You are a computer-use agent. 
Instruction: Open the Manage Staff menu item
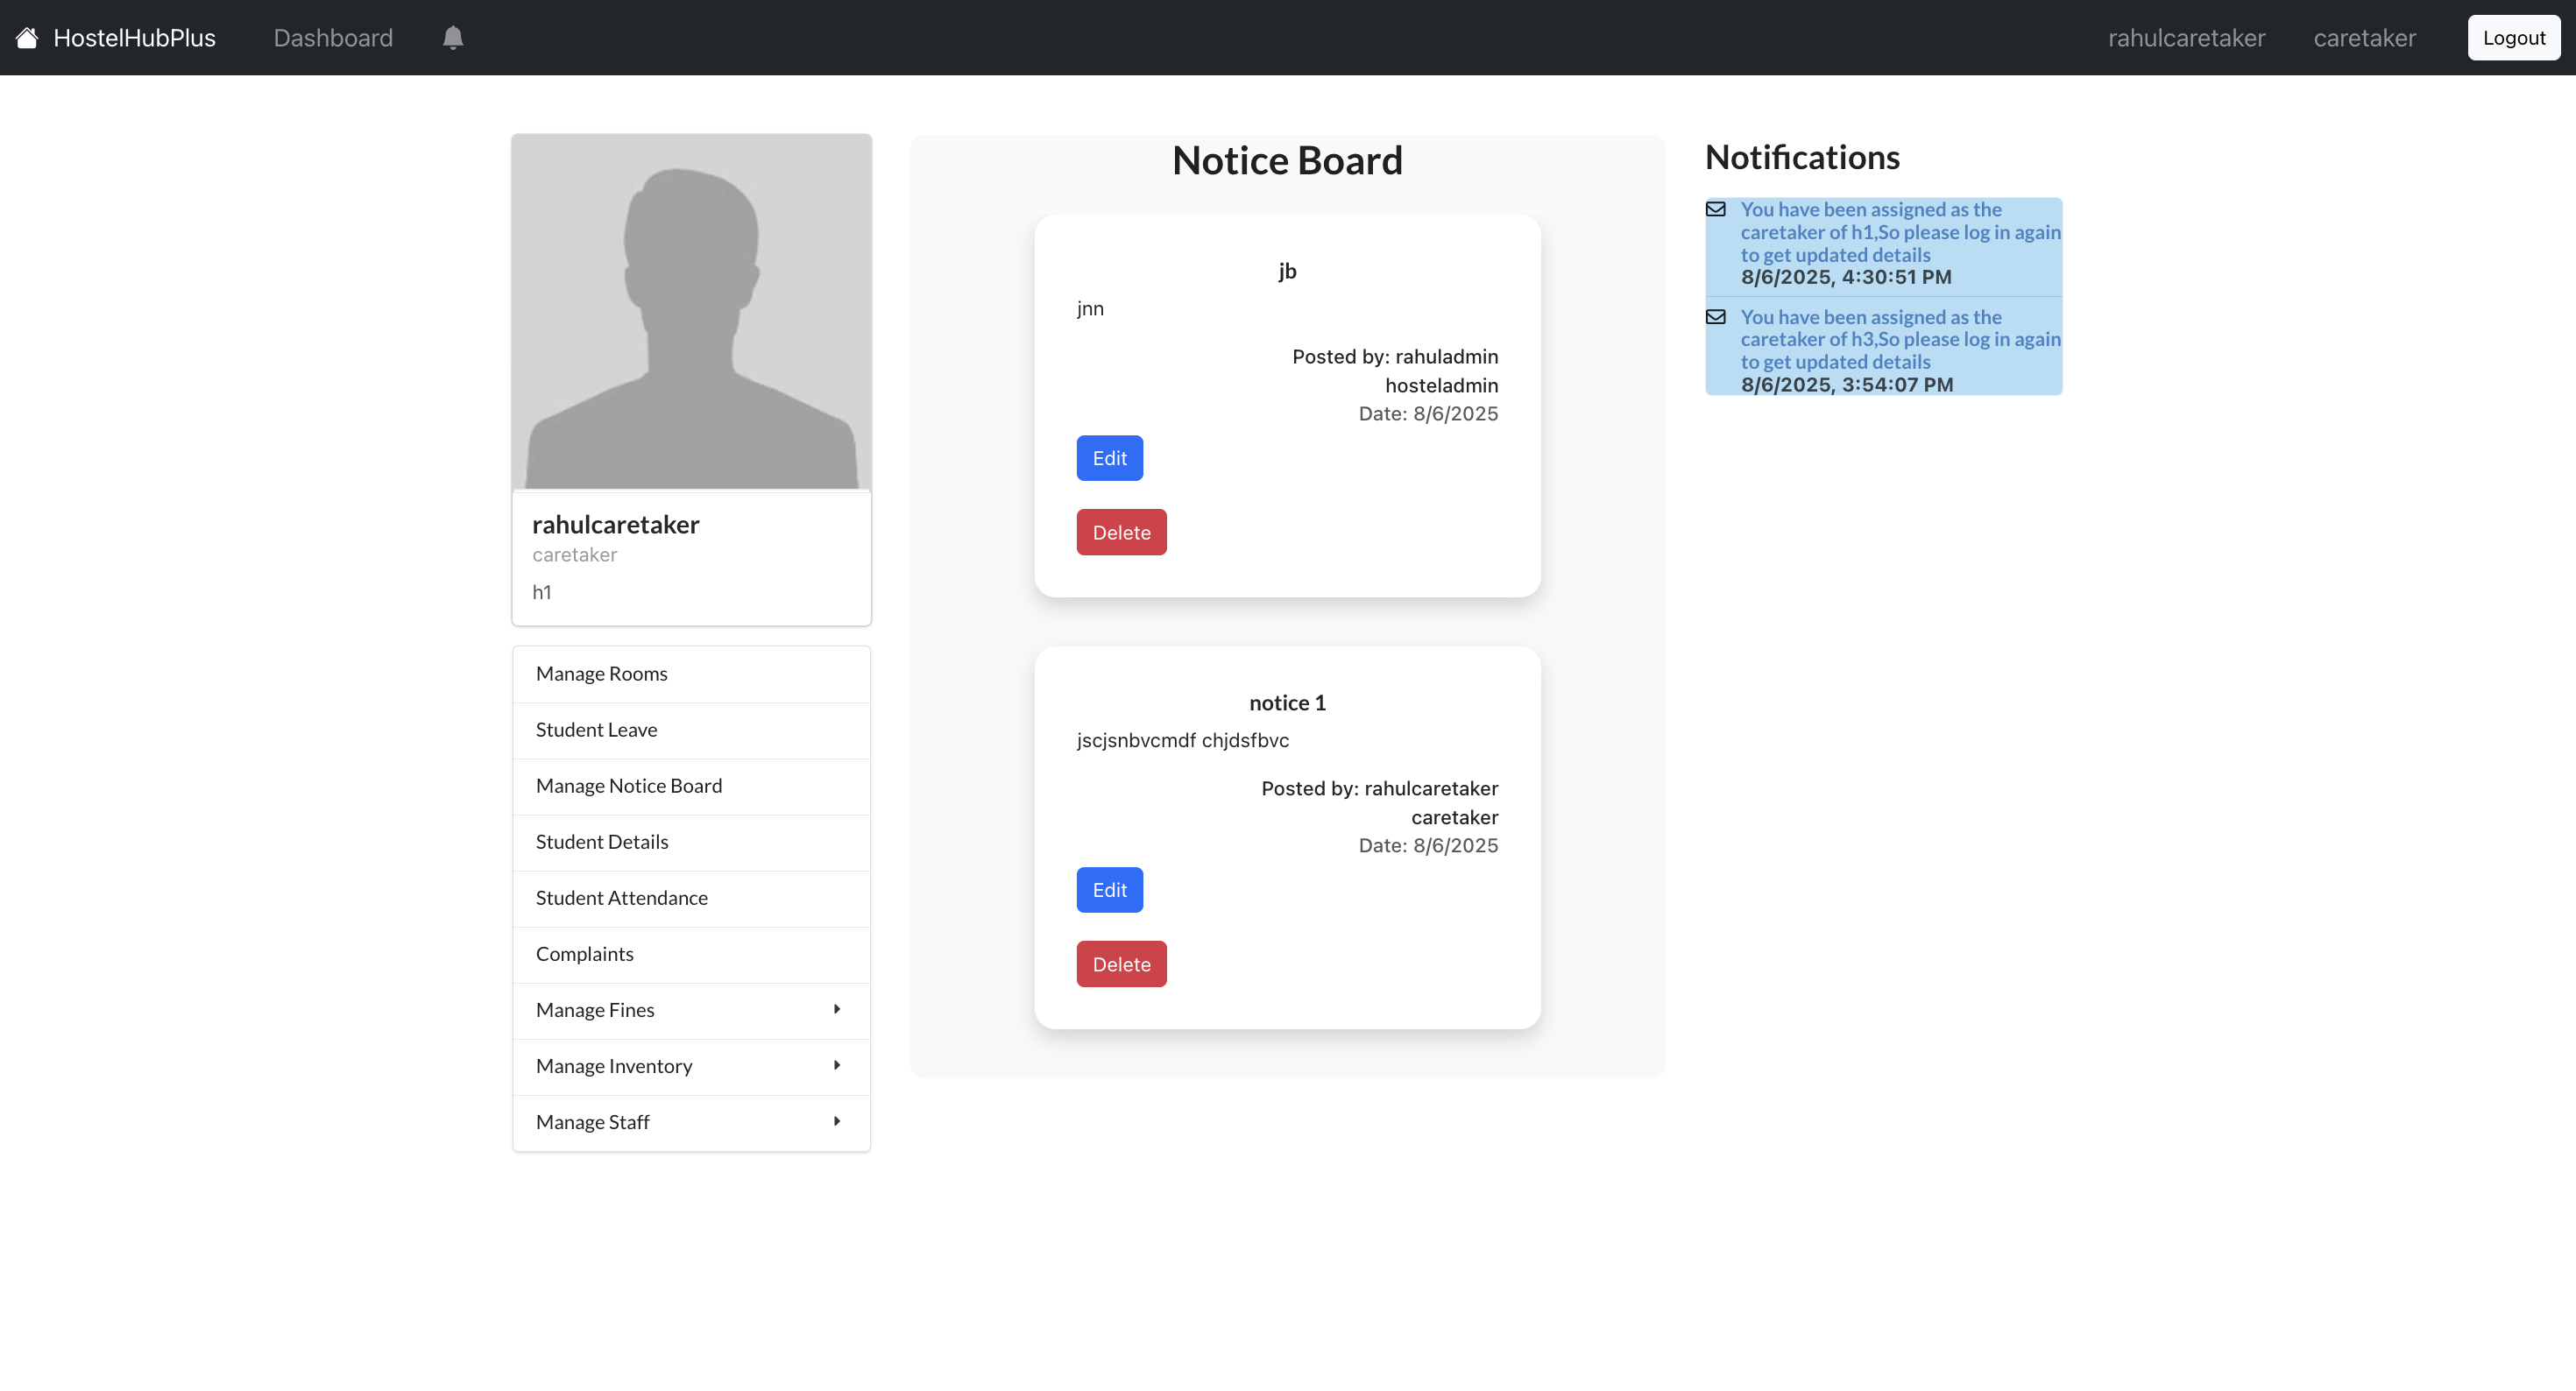[x=691, y=1122]
